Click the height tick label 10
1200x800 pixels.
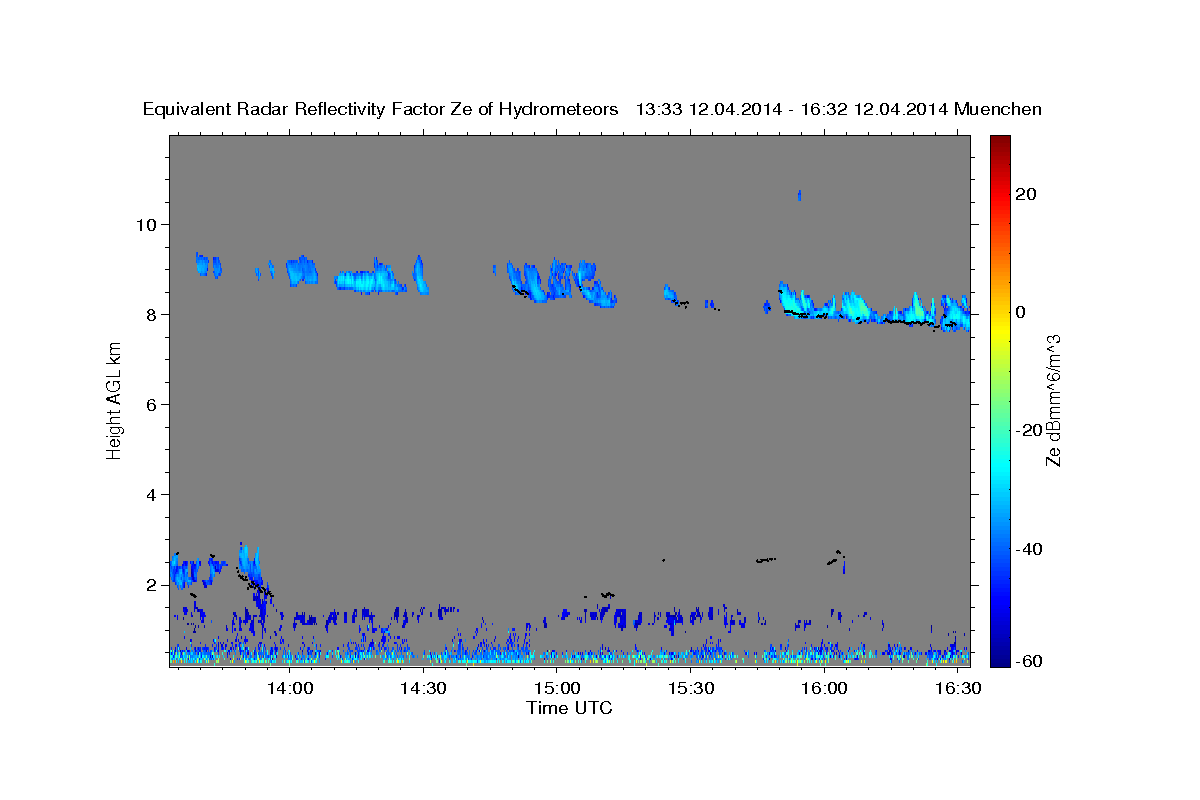(147, 224)
